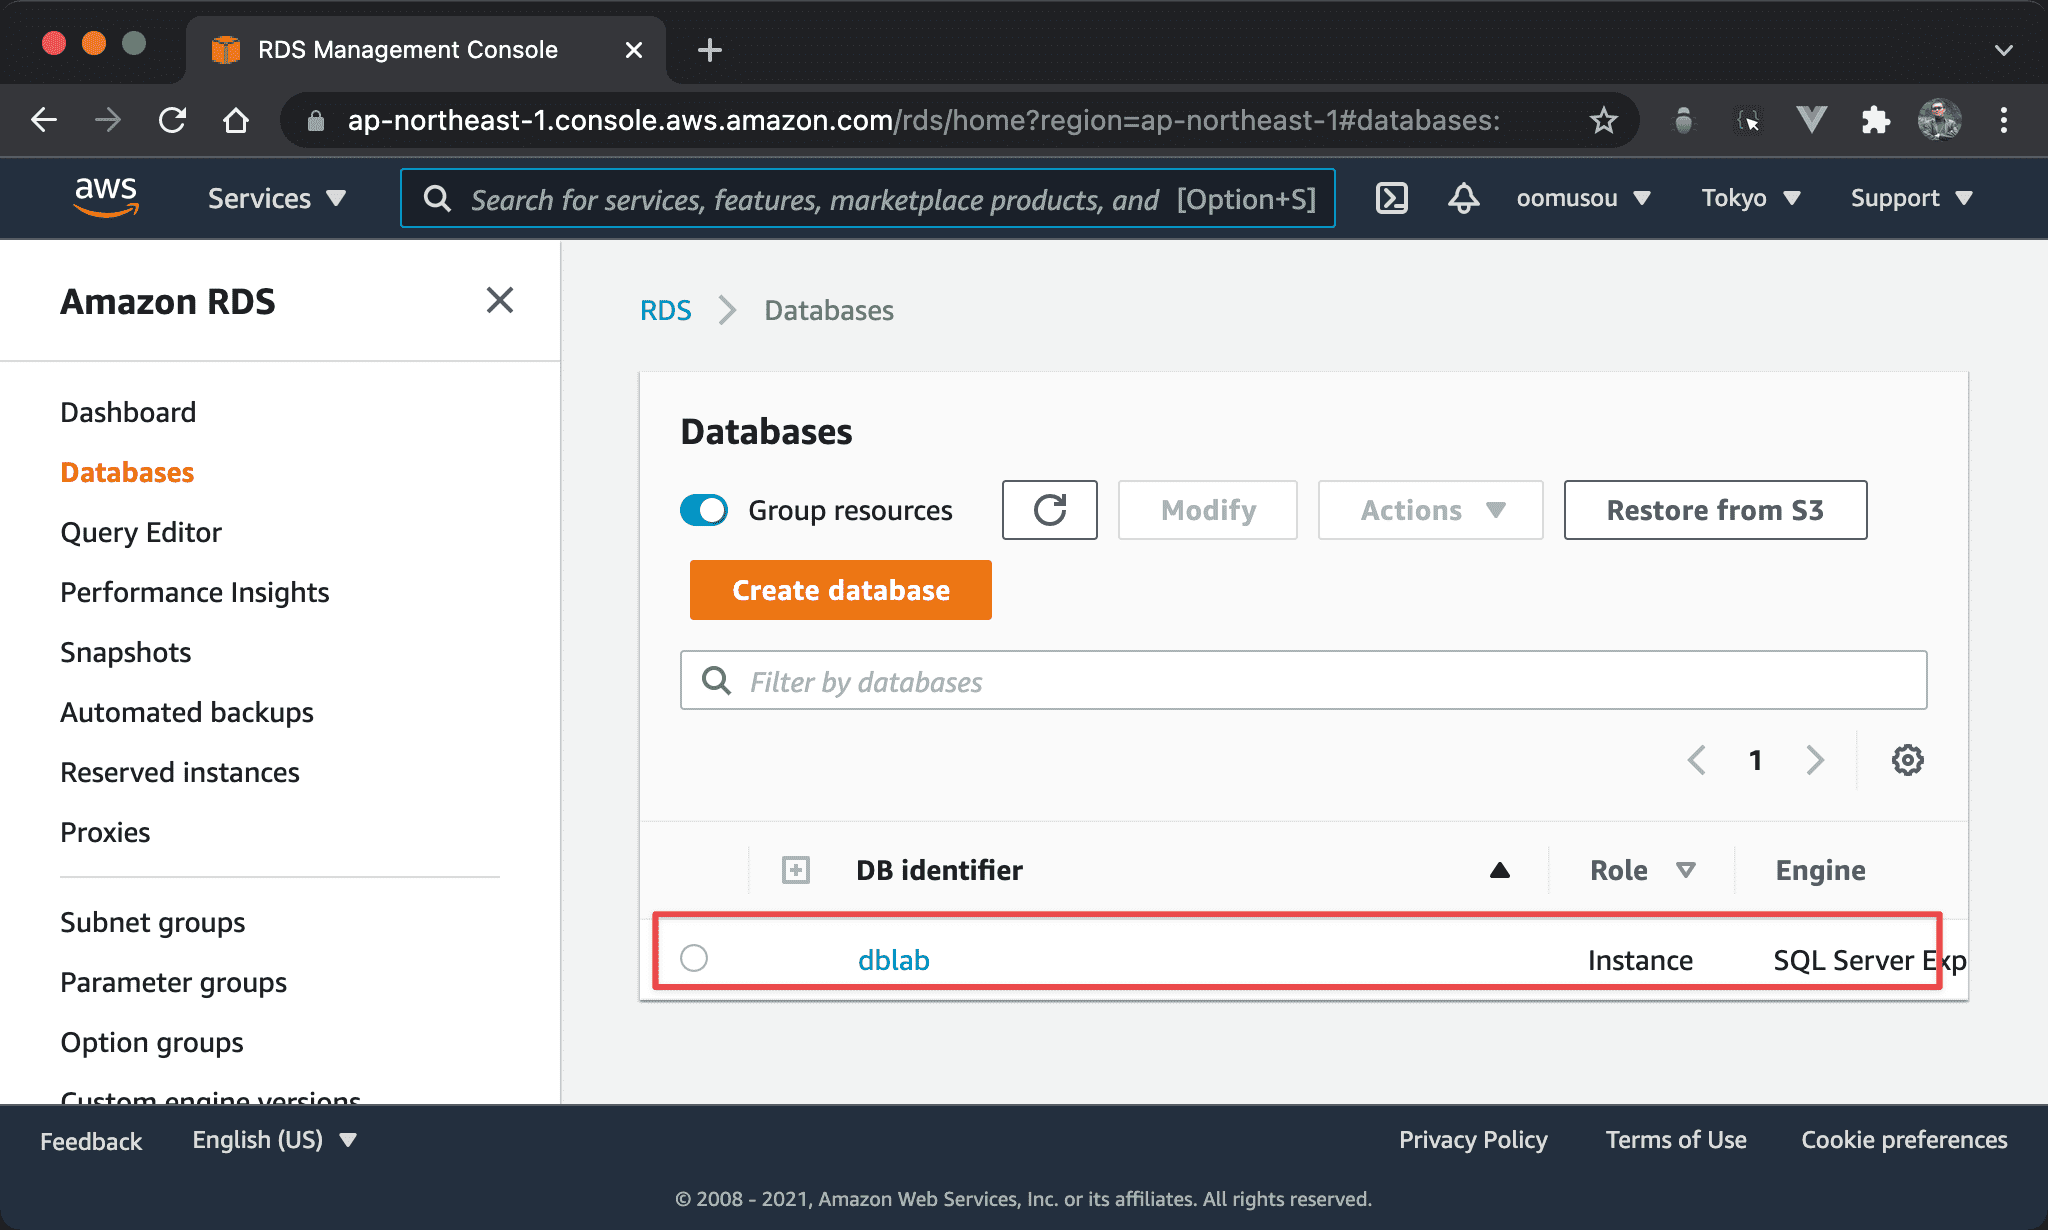Click the Restore from S3 button
This screenshot has height=1230, width=2048.
click(x=1716, y=510)
